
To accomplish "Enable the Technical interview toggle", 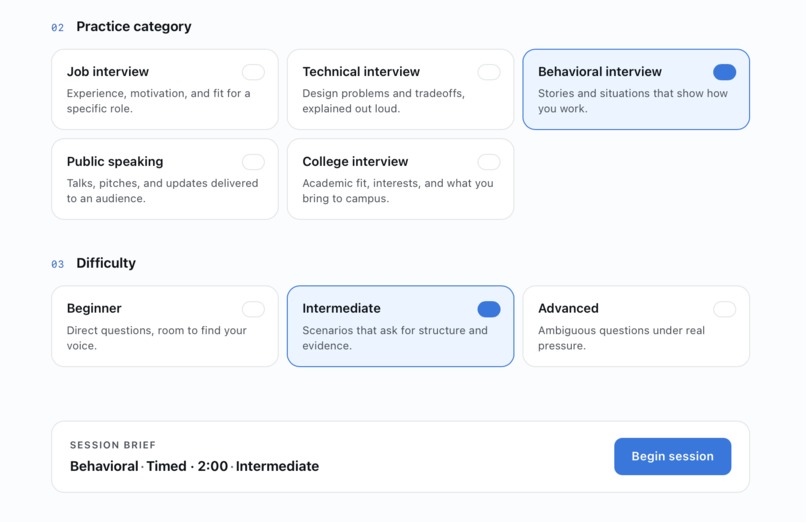I will [x=489, y=72].
